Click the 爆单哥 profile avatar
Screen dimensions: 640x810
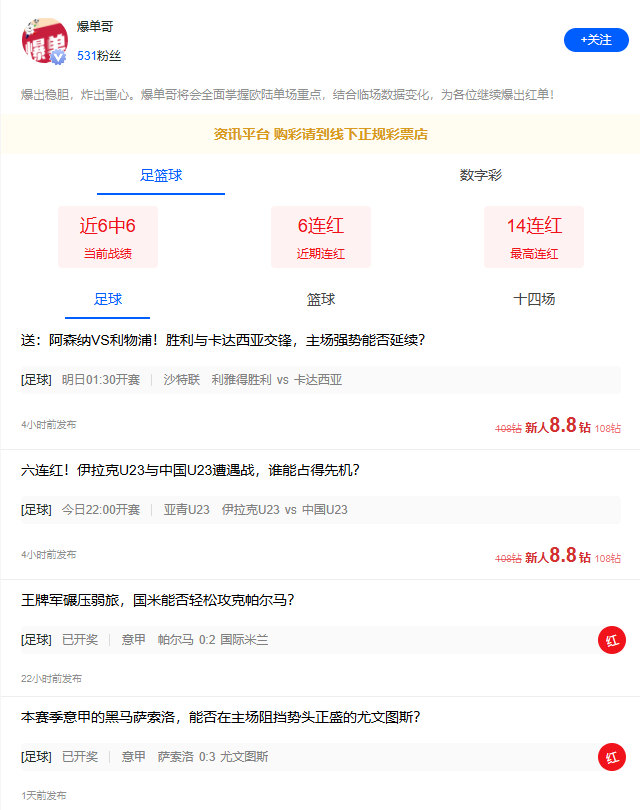45,42
